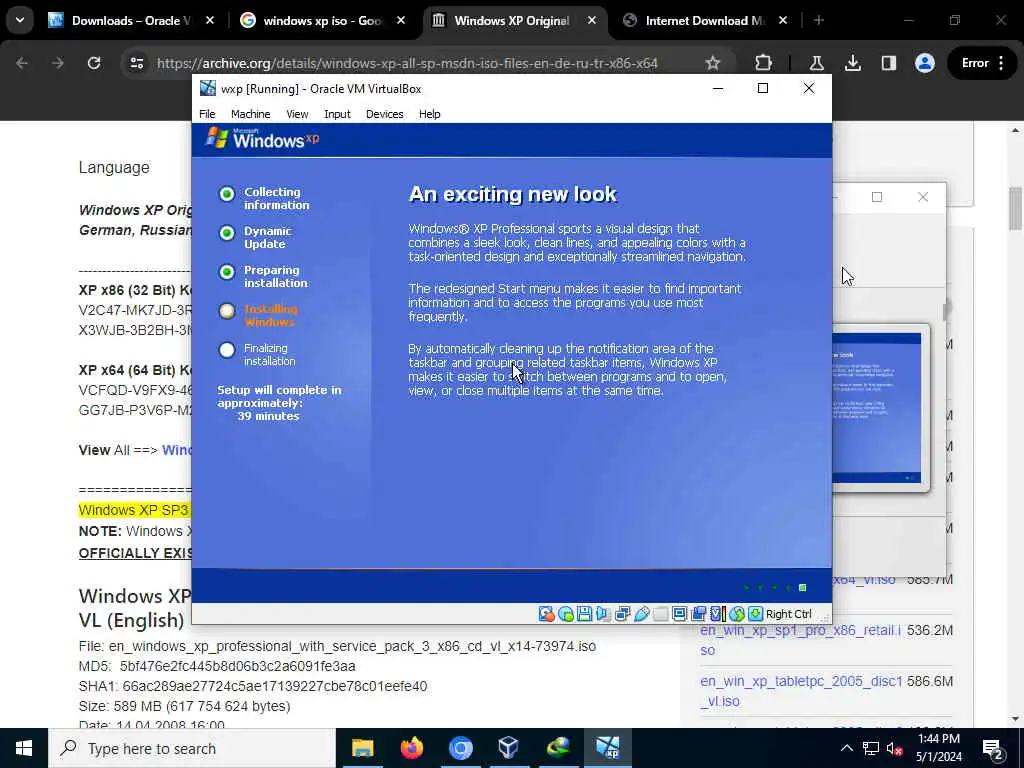Close the Windows XP Original browser tab
Image resolution: width=1024 pixels, height=768 pixels.
click(x=592, y=21)
